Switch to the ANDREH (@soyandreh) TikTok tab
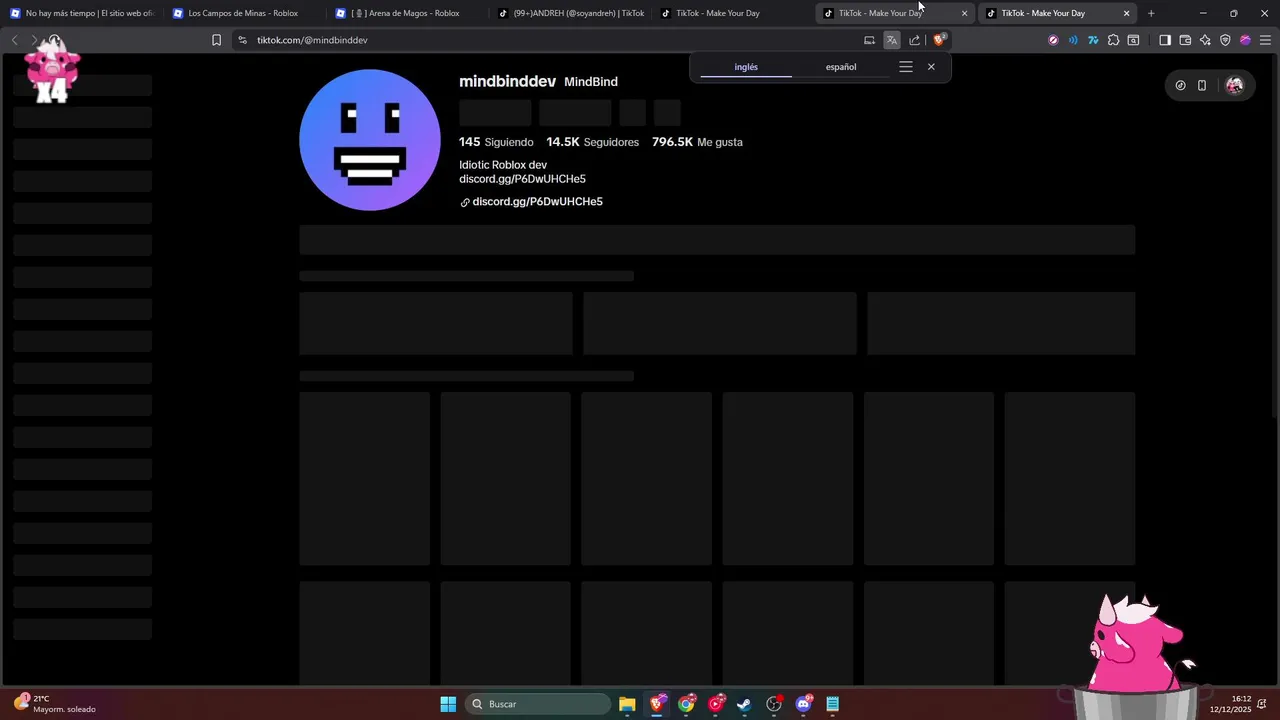 click(571, 13)
